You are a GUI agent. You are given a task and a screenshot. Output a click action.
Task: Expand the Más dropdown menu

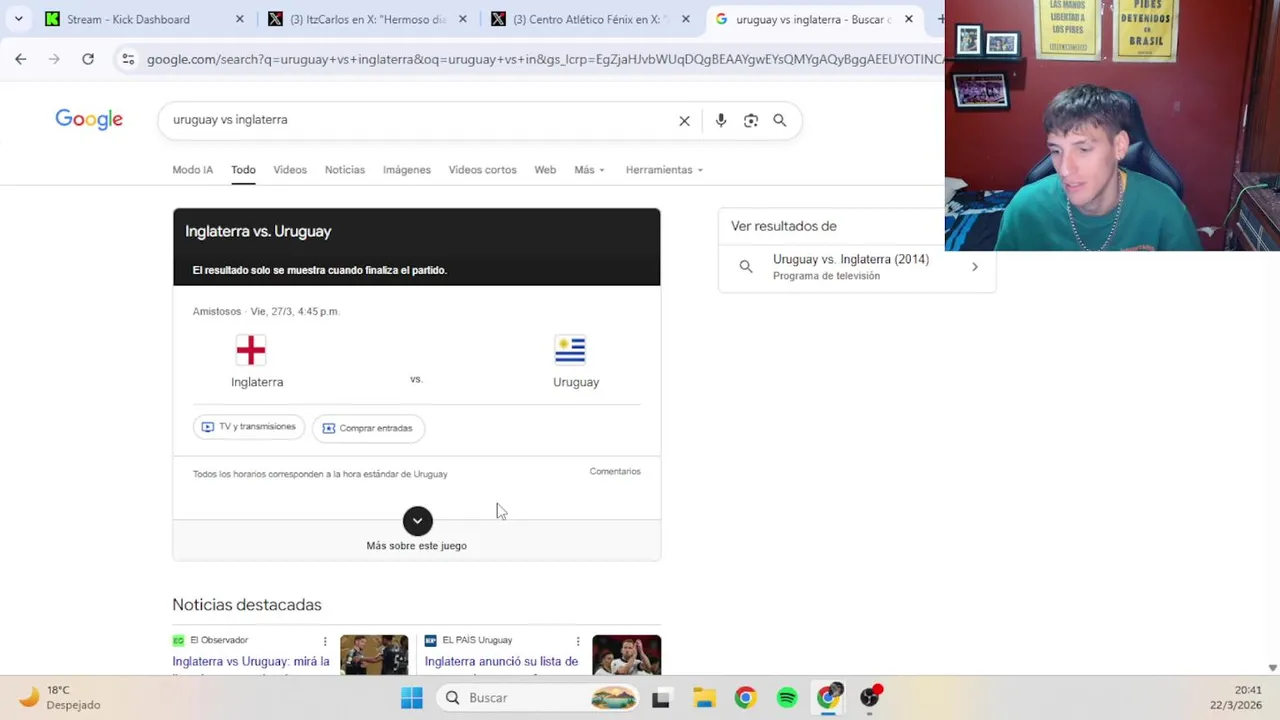(x=589, y=170)
